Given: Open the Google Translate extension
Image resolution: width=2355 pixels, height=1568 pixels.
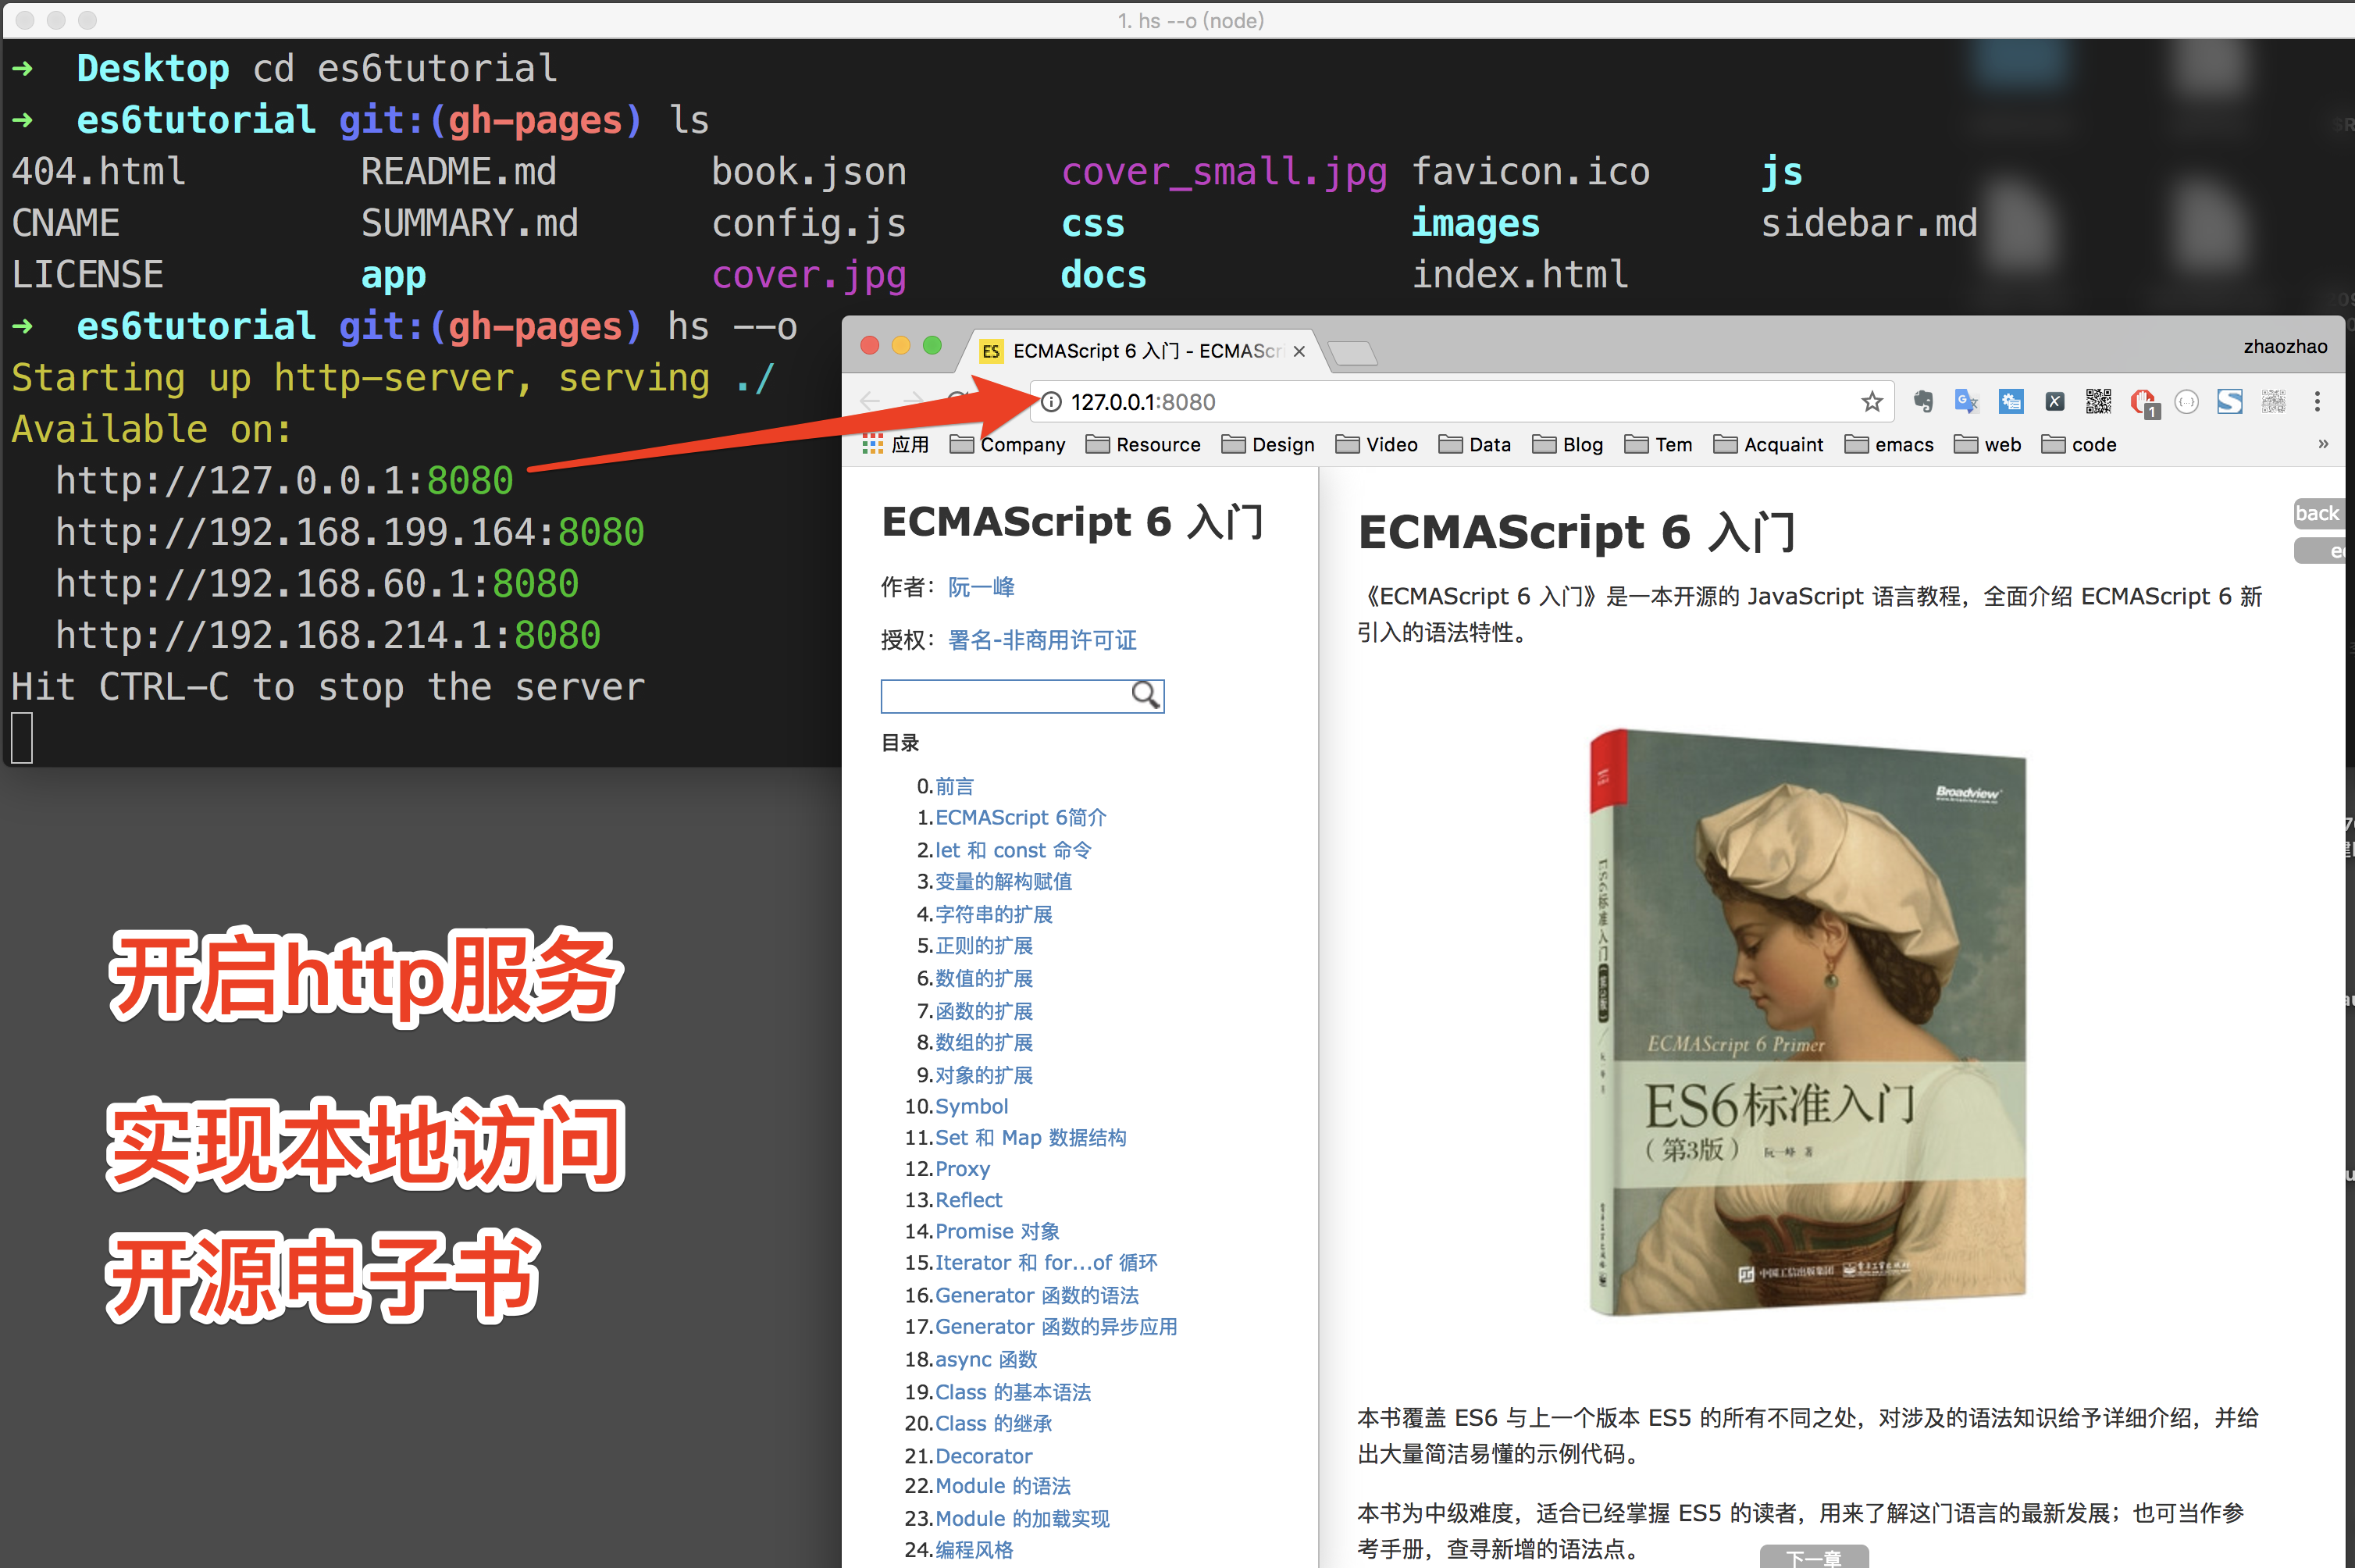Looking at the screenshot, I should click(x=1967, y=402).
